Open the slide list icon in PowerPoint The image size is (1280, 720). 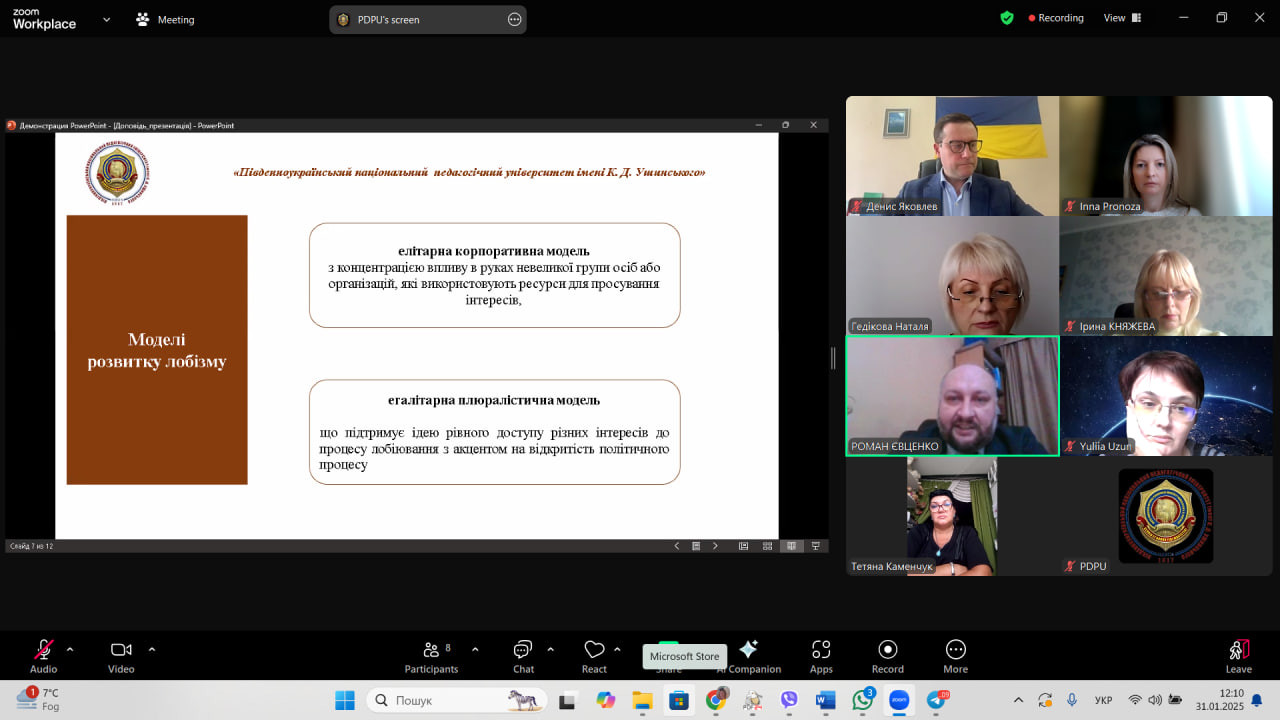pos(696,546)
